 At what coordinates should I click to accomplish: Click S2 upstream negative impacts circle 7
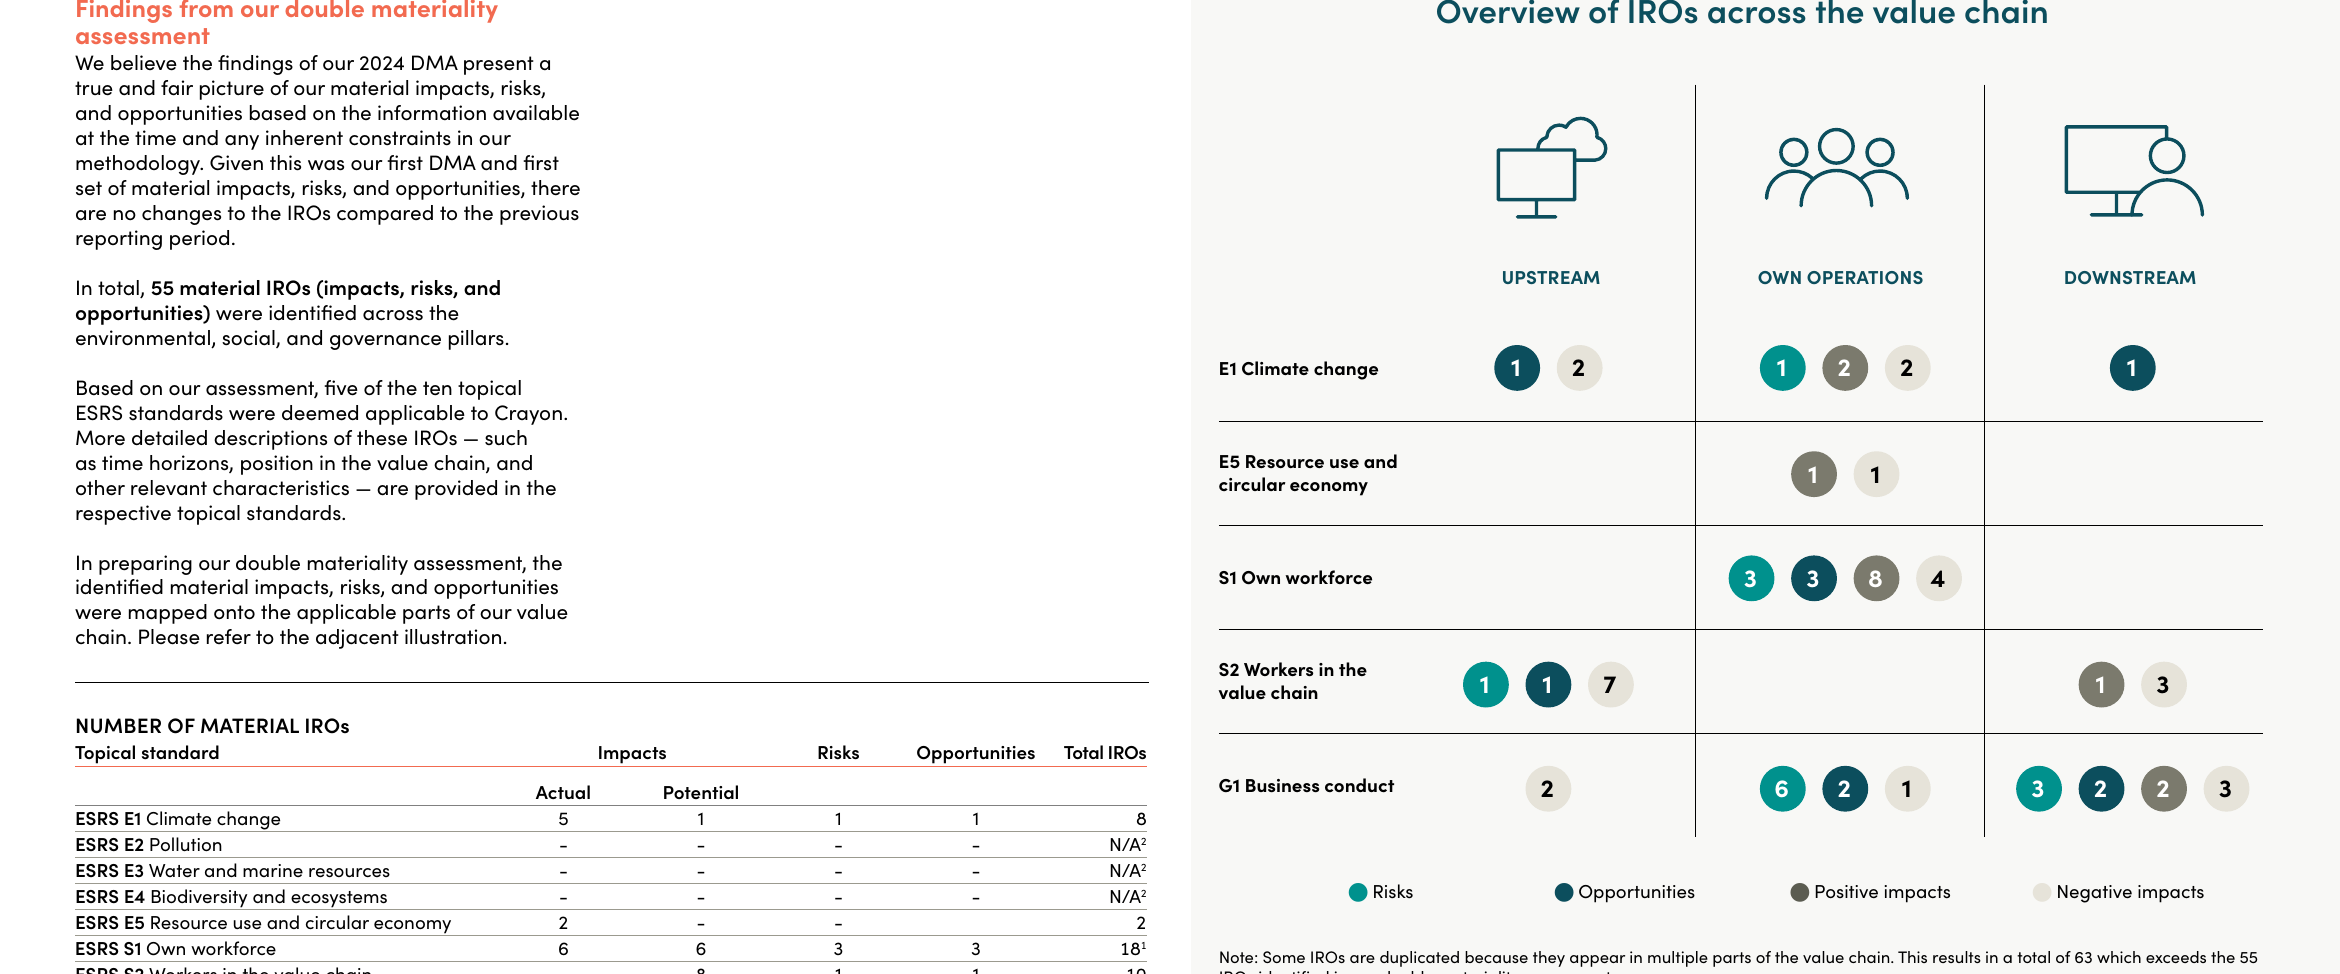[1610, 685]
